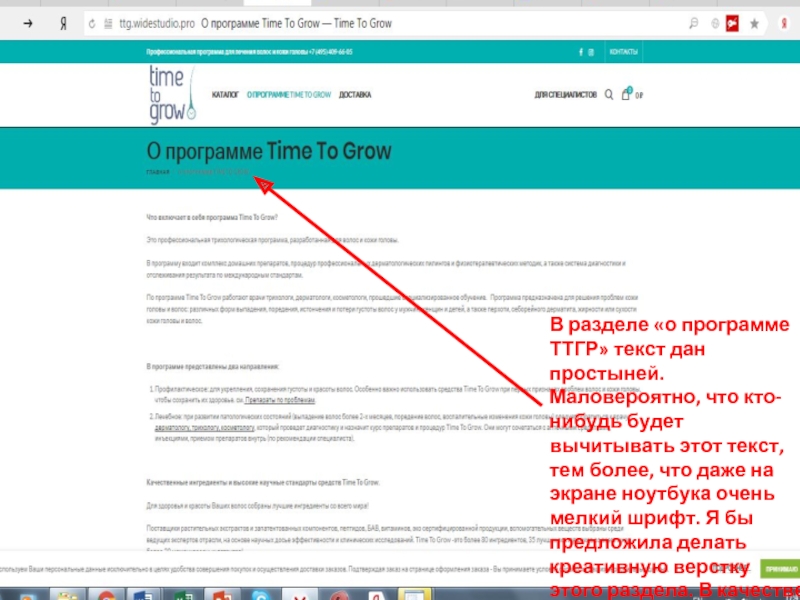The height and width of the screenshot is (600, 800).
Task: Click the forward arrow navigation button
Action: click(x=28, y=23)
